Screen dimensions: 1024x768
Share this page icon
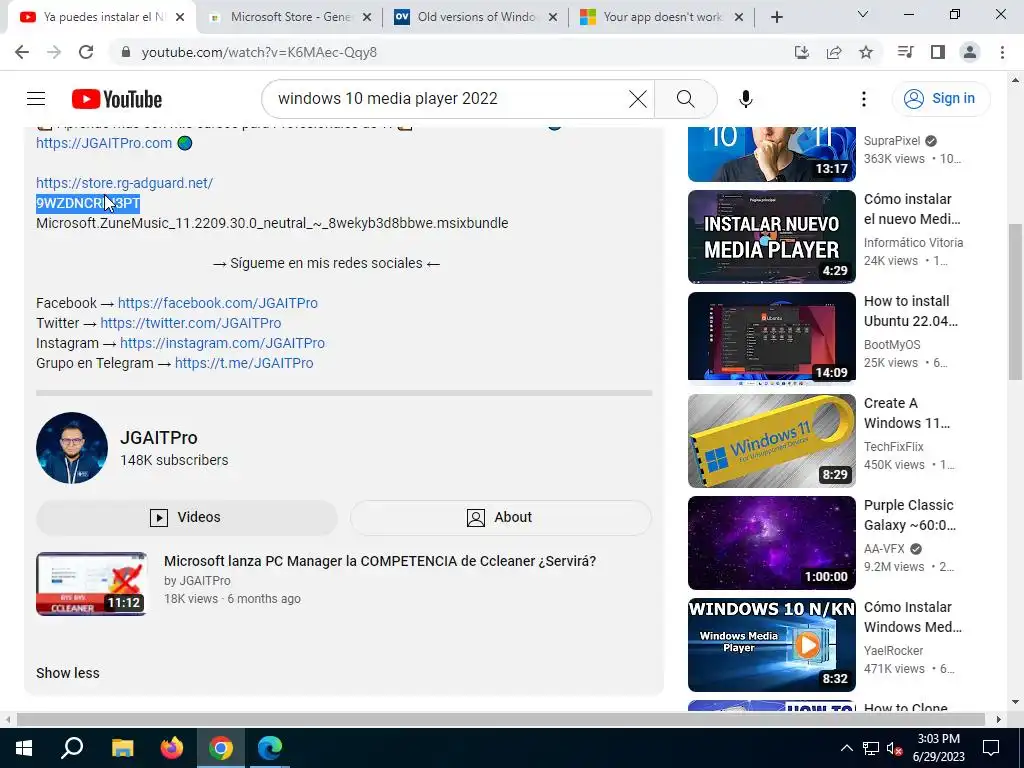tap(834, 52)
